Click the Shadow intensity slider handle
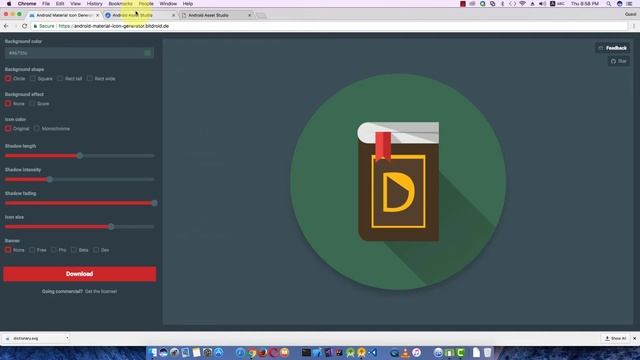 [x=50, y=179]
